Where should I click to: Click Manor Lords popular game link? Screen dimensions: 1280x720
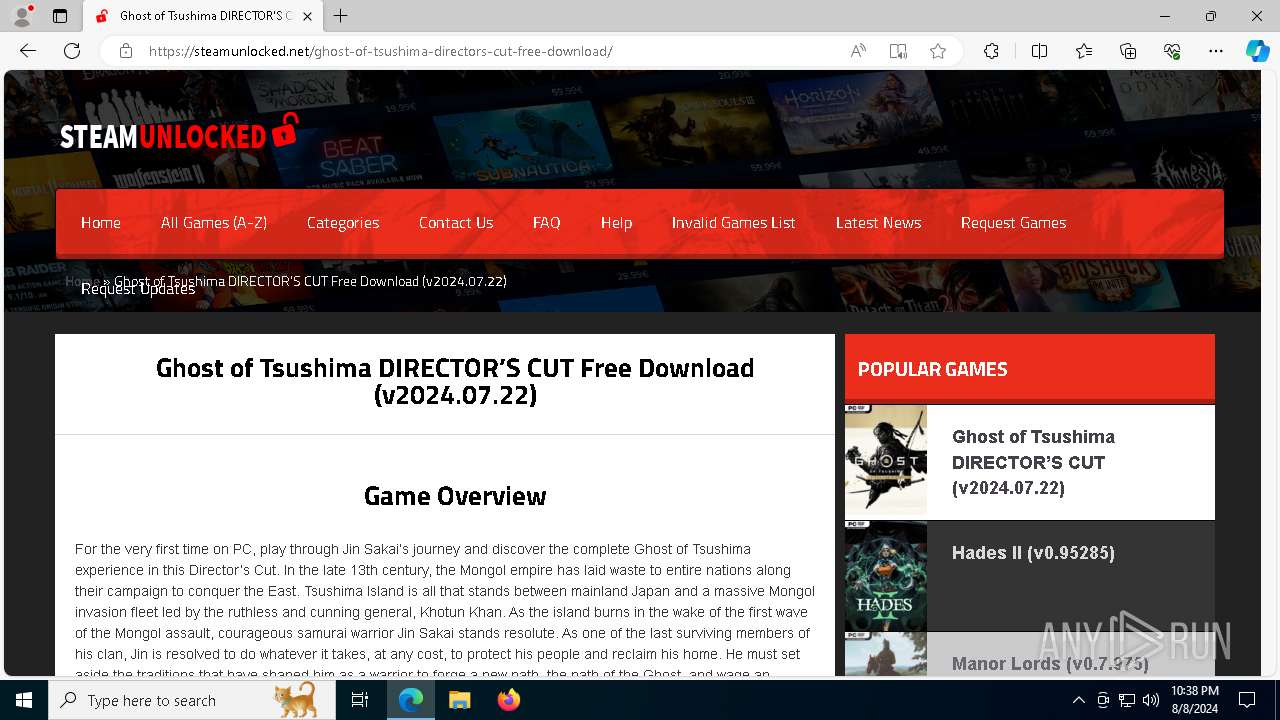[x=1050, y=663]
